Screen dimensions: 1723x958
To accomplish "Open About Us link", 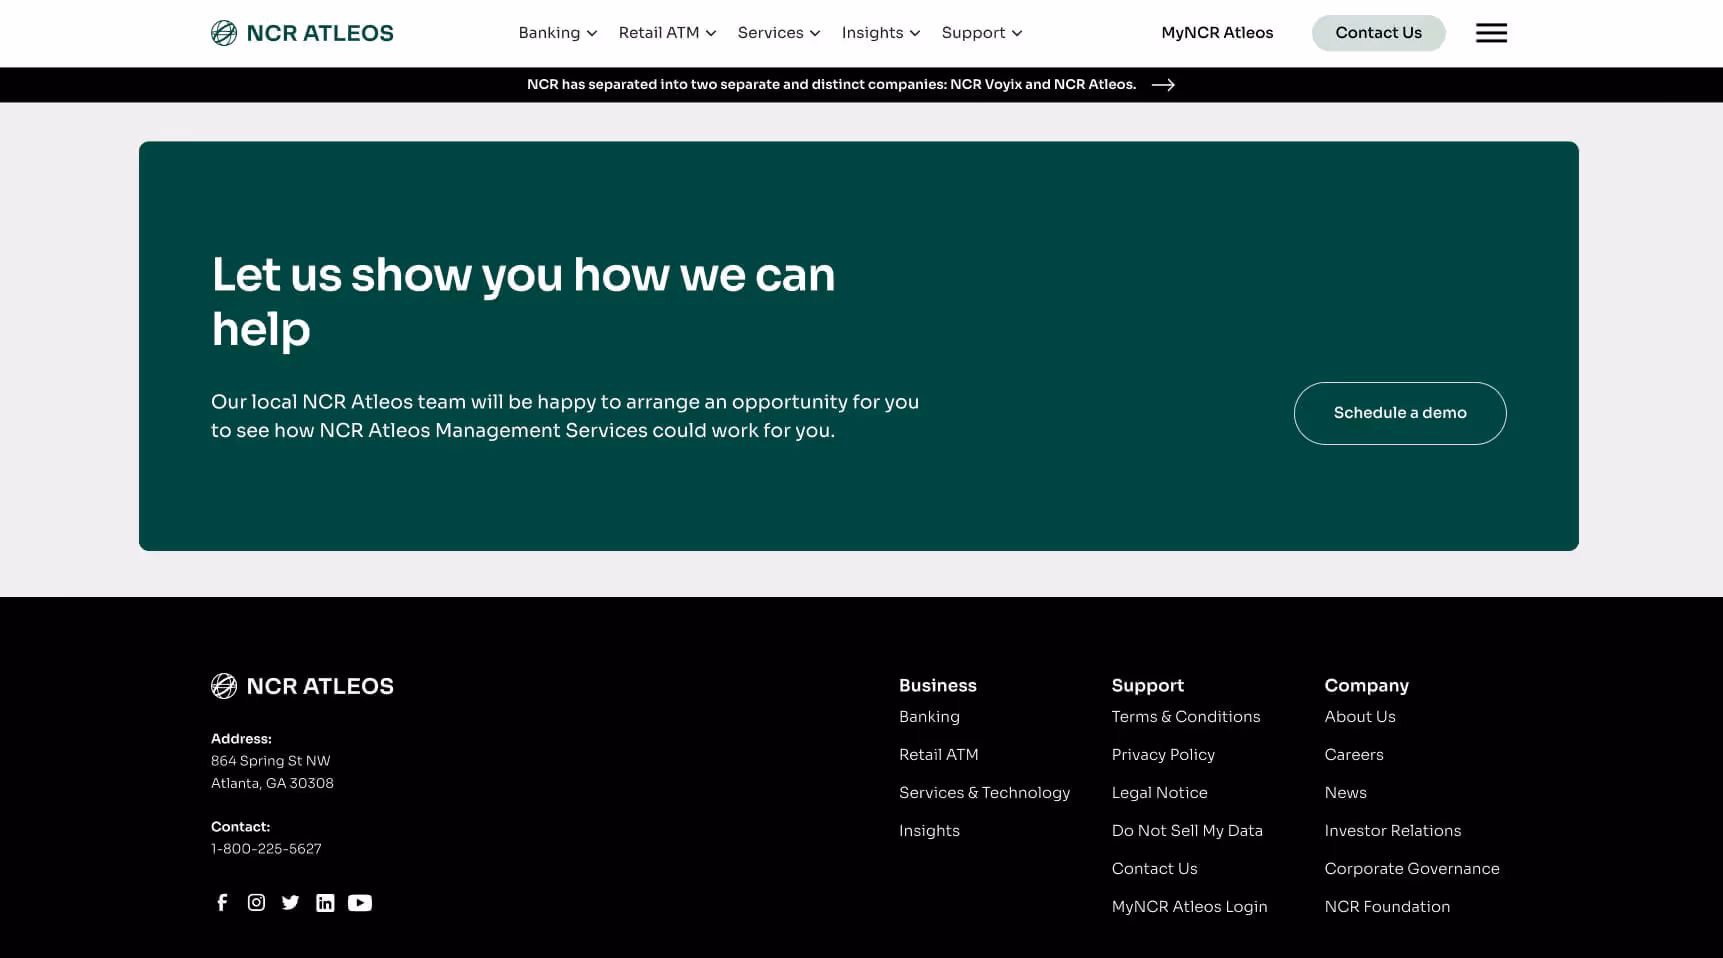I will 1360,717.
